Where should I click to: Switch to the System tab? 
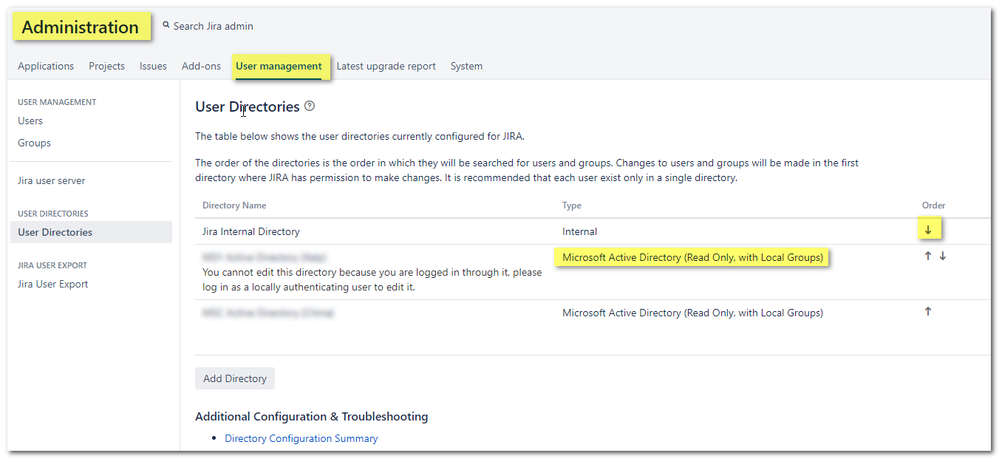tap(466, 66)
